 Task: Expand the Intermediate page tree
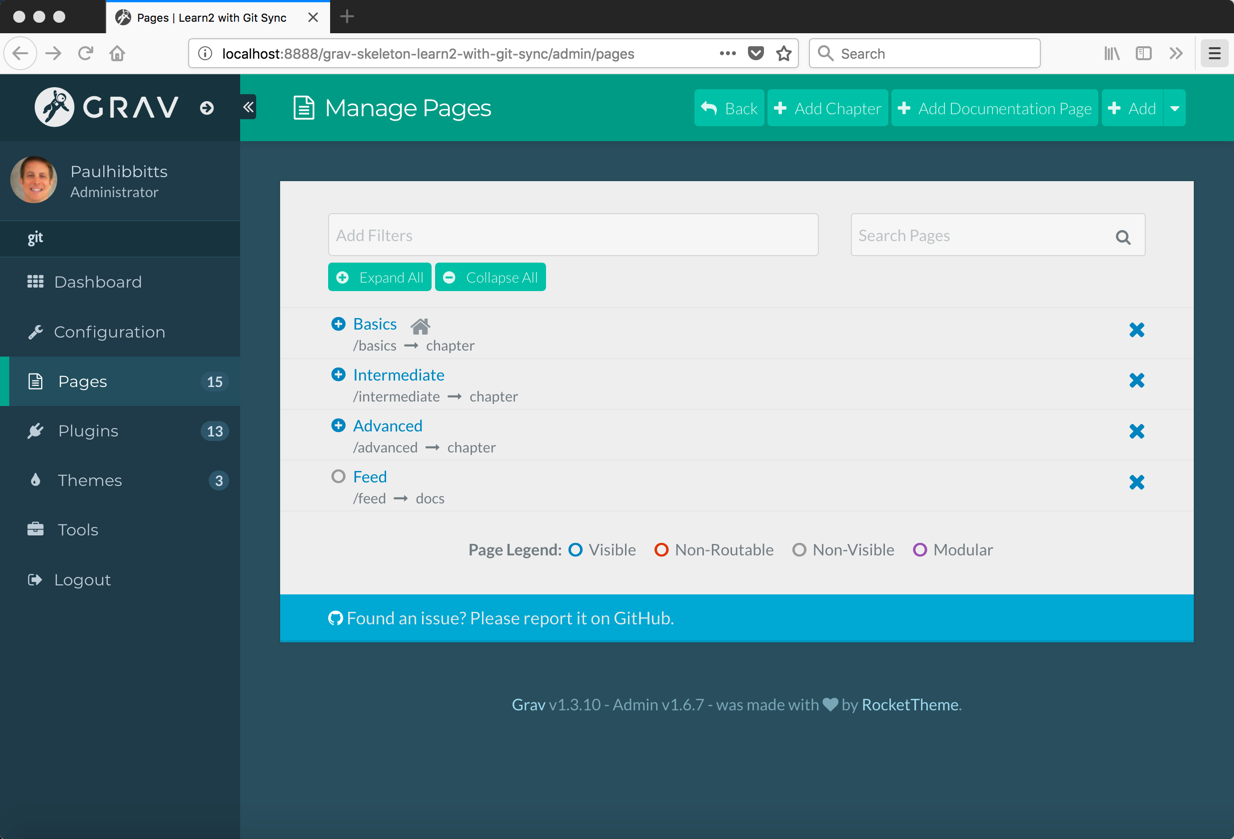[x=338, y=375]
